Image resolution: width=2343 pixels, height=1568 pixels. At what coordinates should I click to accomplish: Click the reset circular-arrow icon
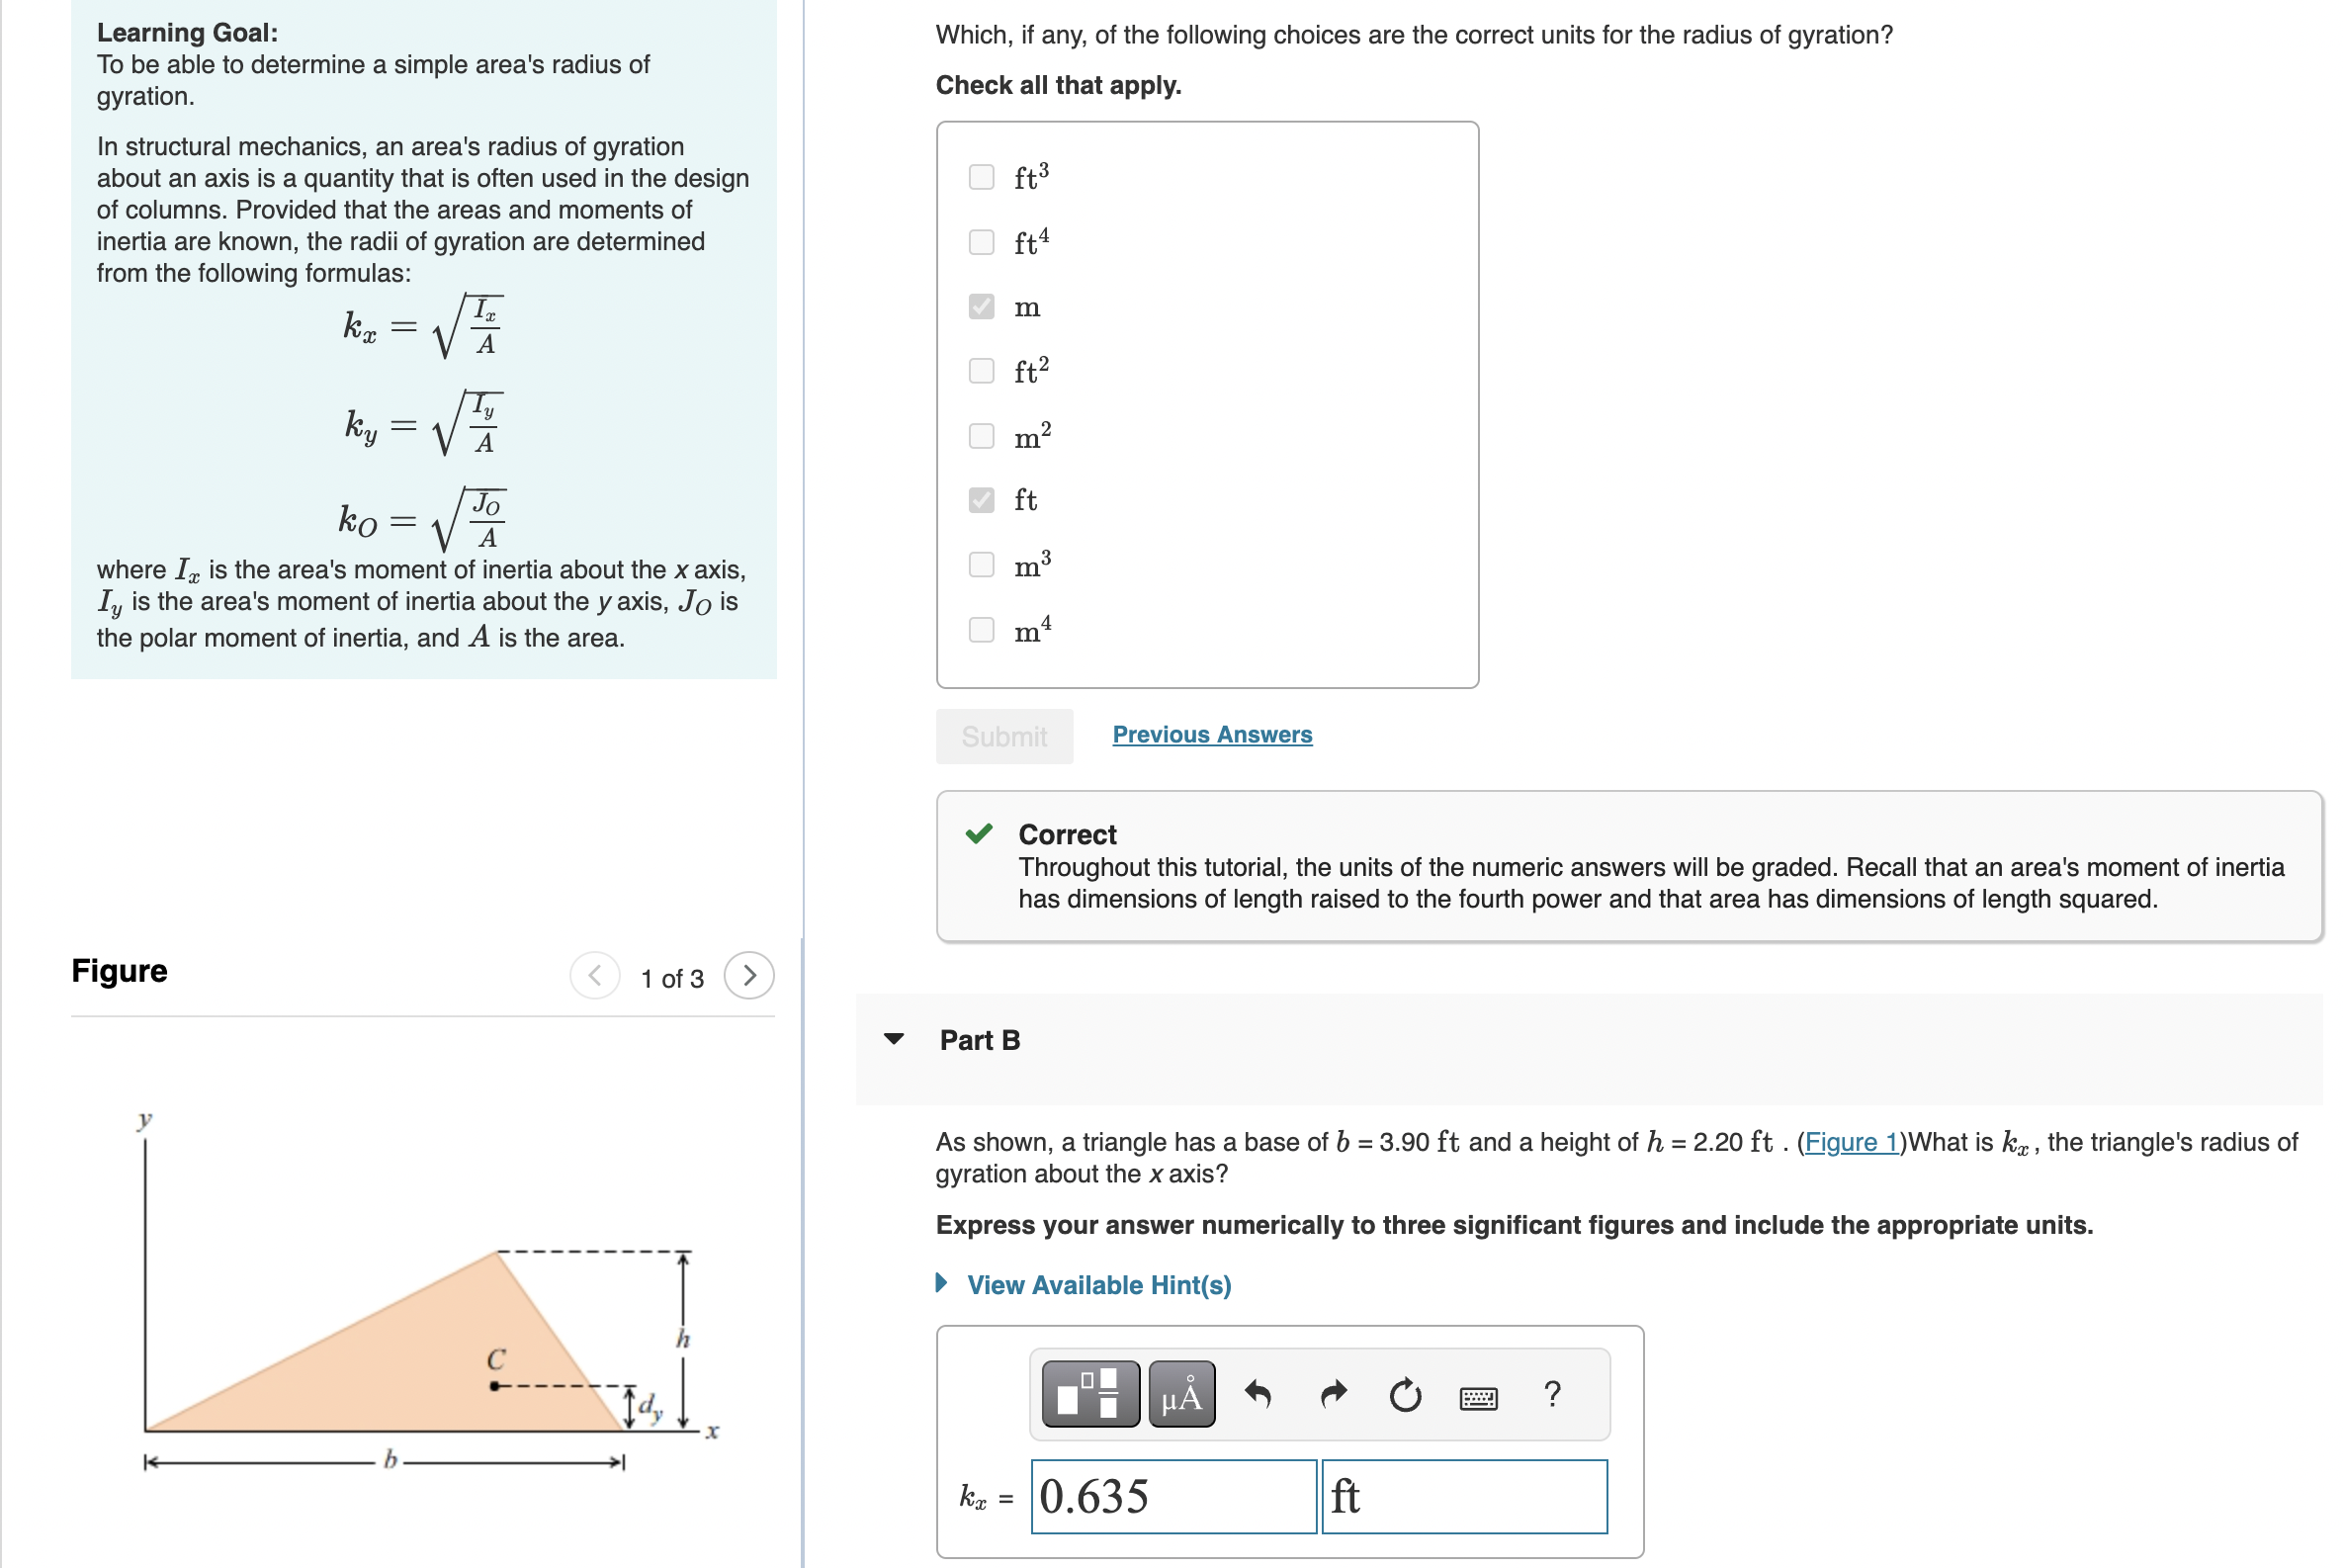[x=1405, y=1395]
